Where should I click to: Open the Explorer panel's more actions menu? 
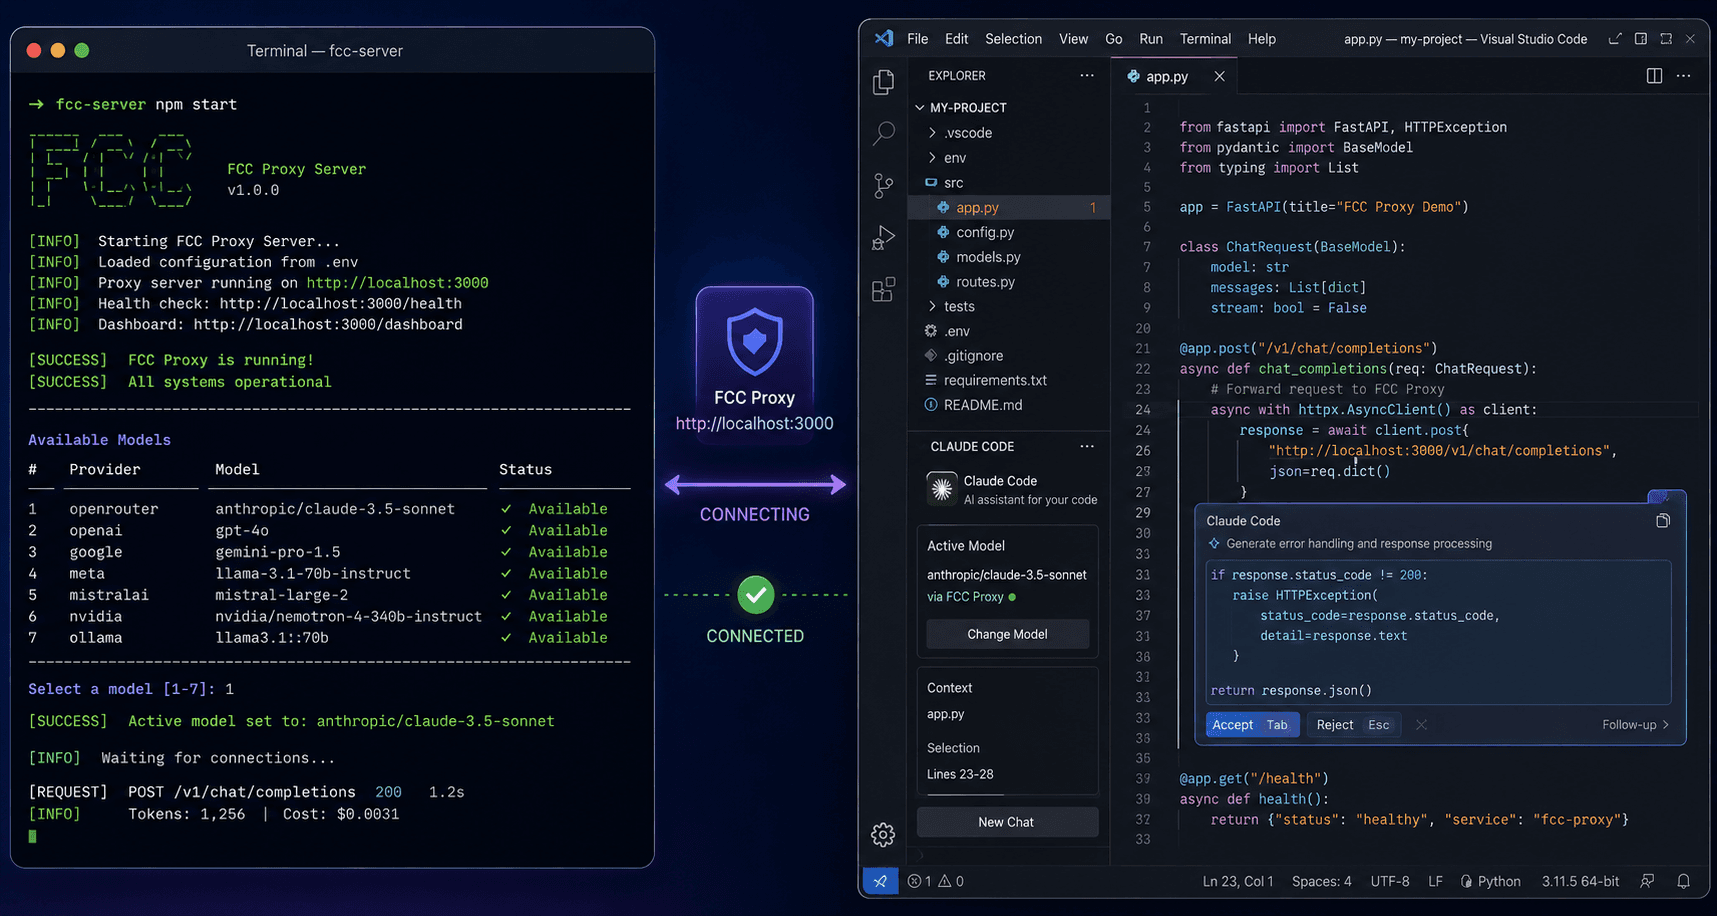[1087, 76]
